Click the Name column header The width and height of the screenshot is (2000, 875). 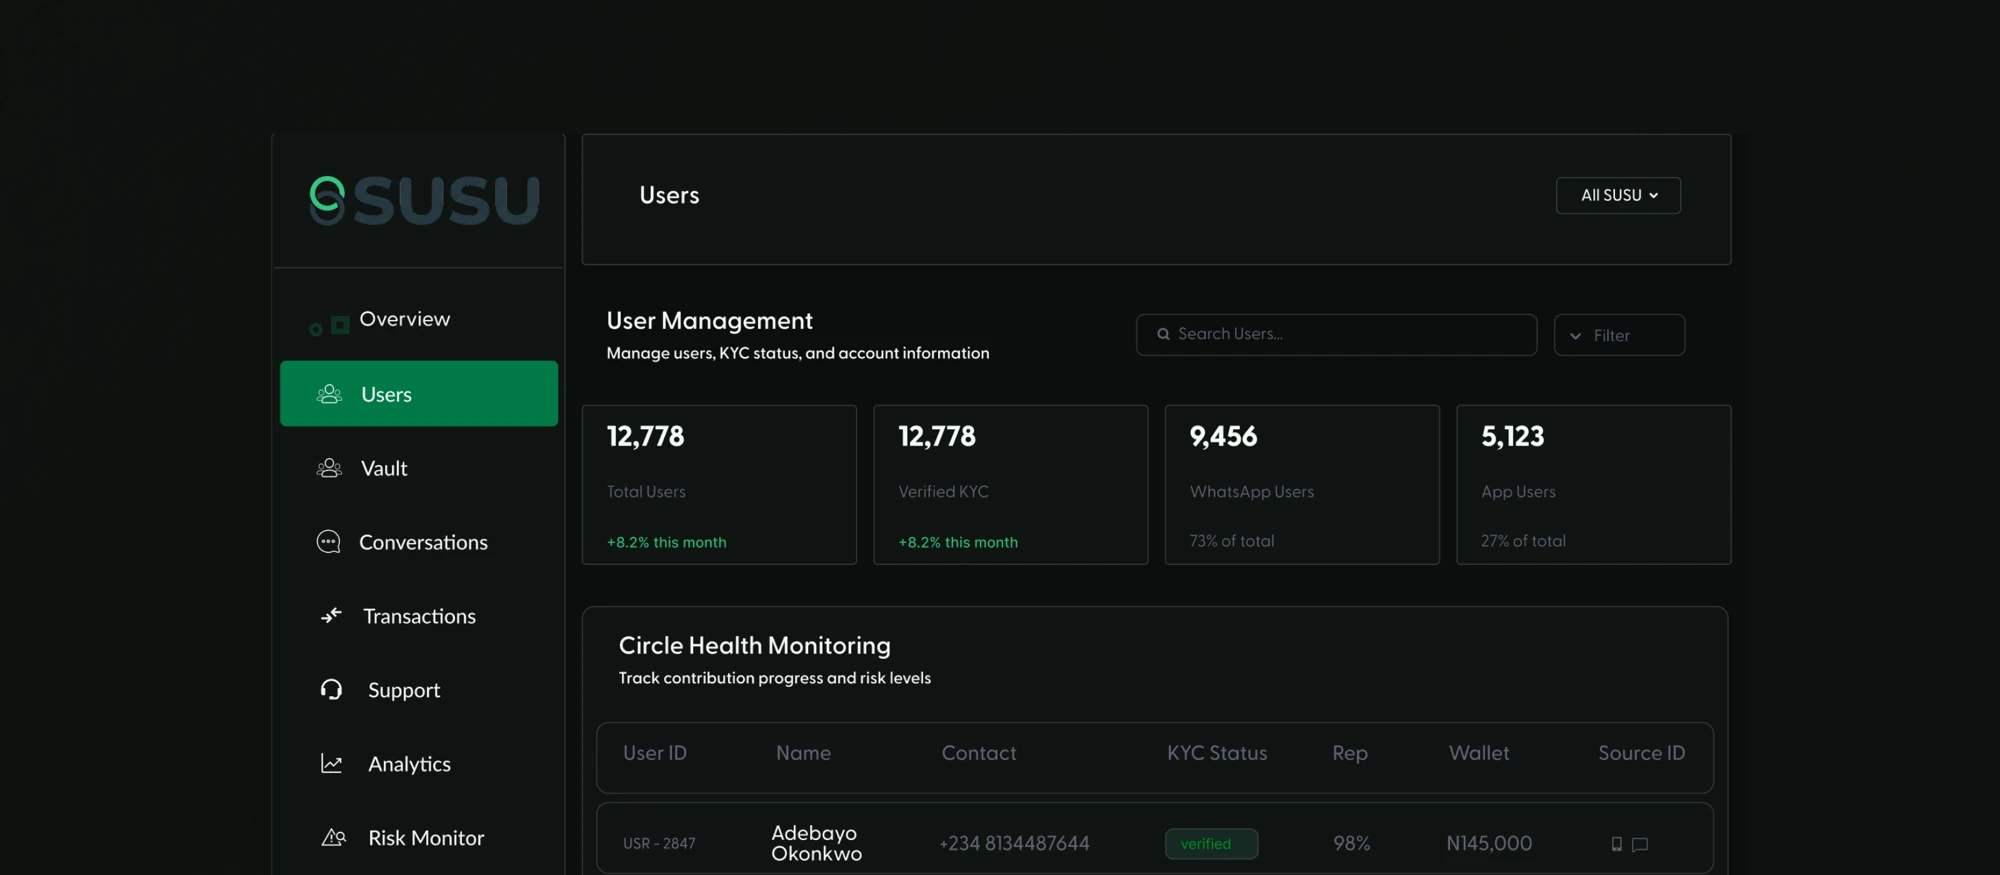[x=803, y=753]
